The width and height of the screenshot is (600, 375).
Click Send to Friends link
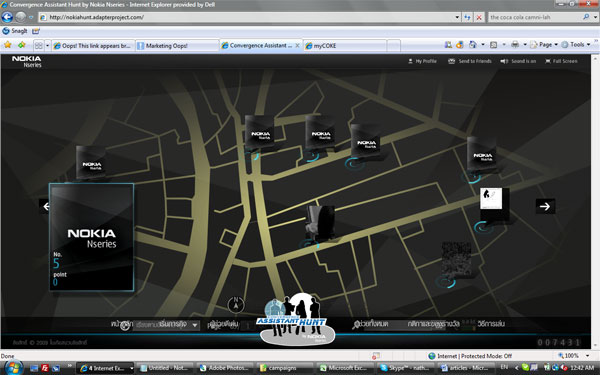pos(470,61)
